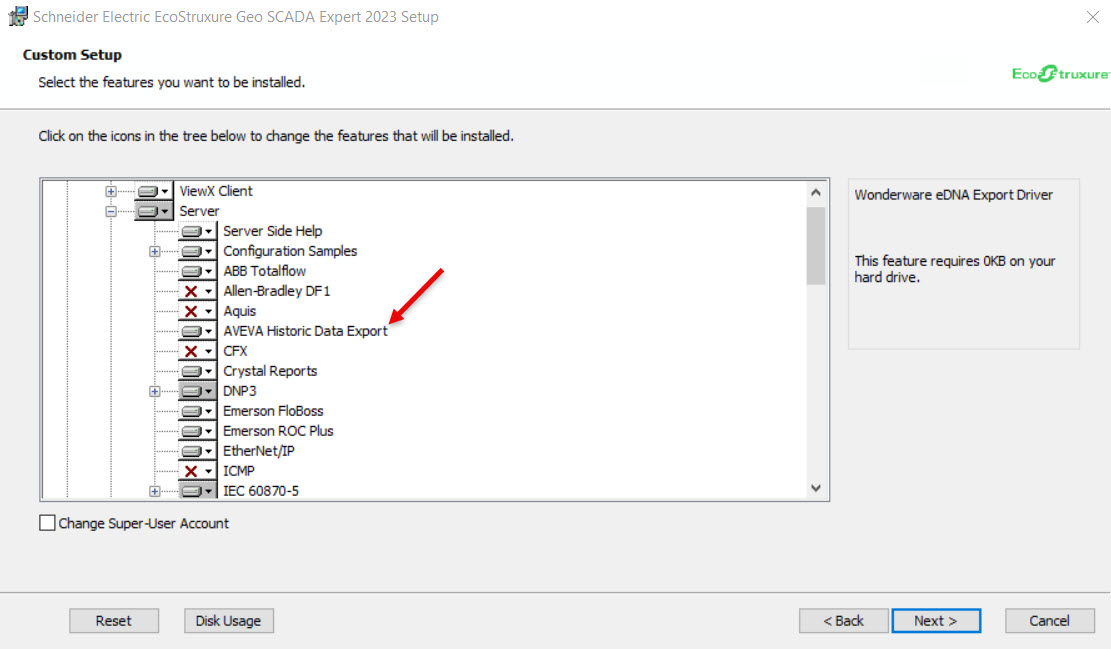Open the AVEVA Historic Data Export feature icon
1111x649 pixels.
198,331
